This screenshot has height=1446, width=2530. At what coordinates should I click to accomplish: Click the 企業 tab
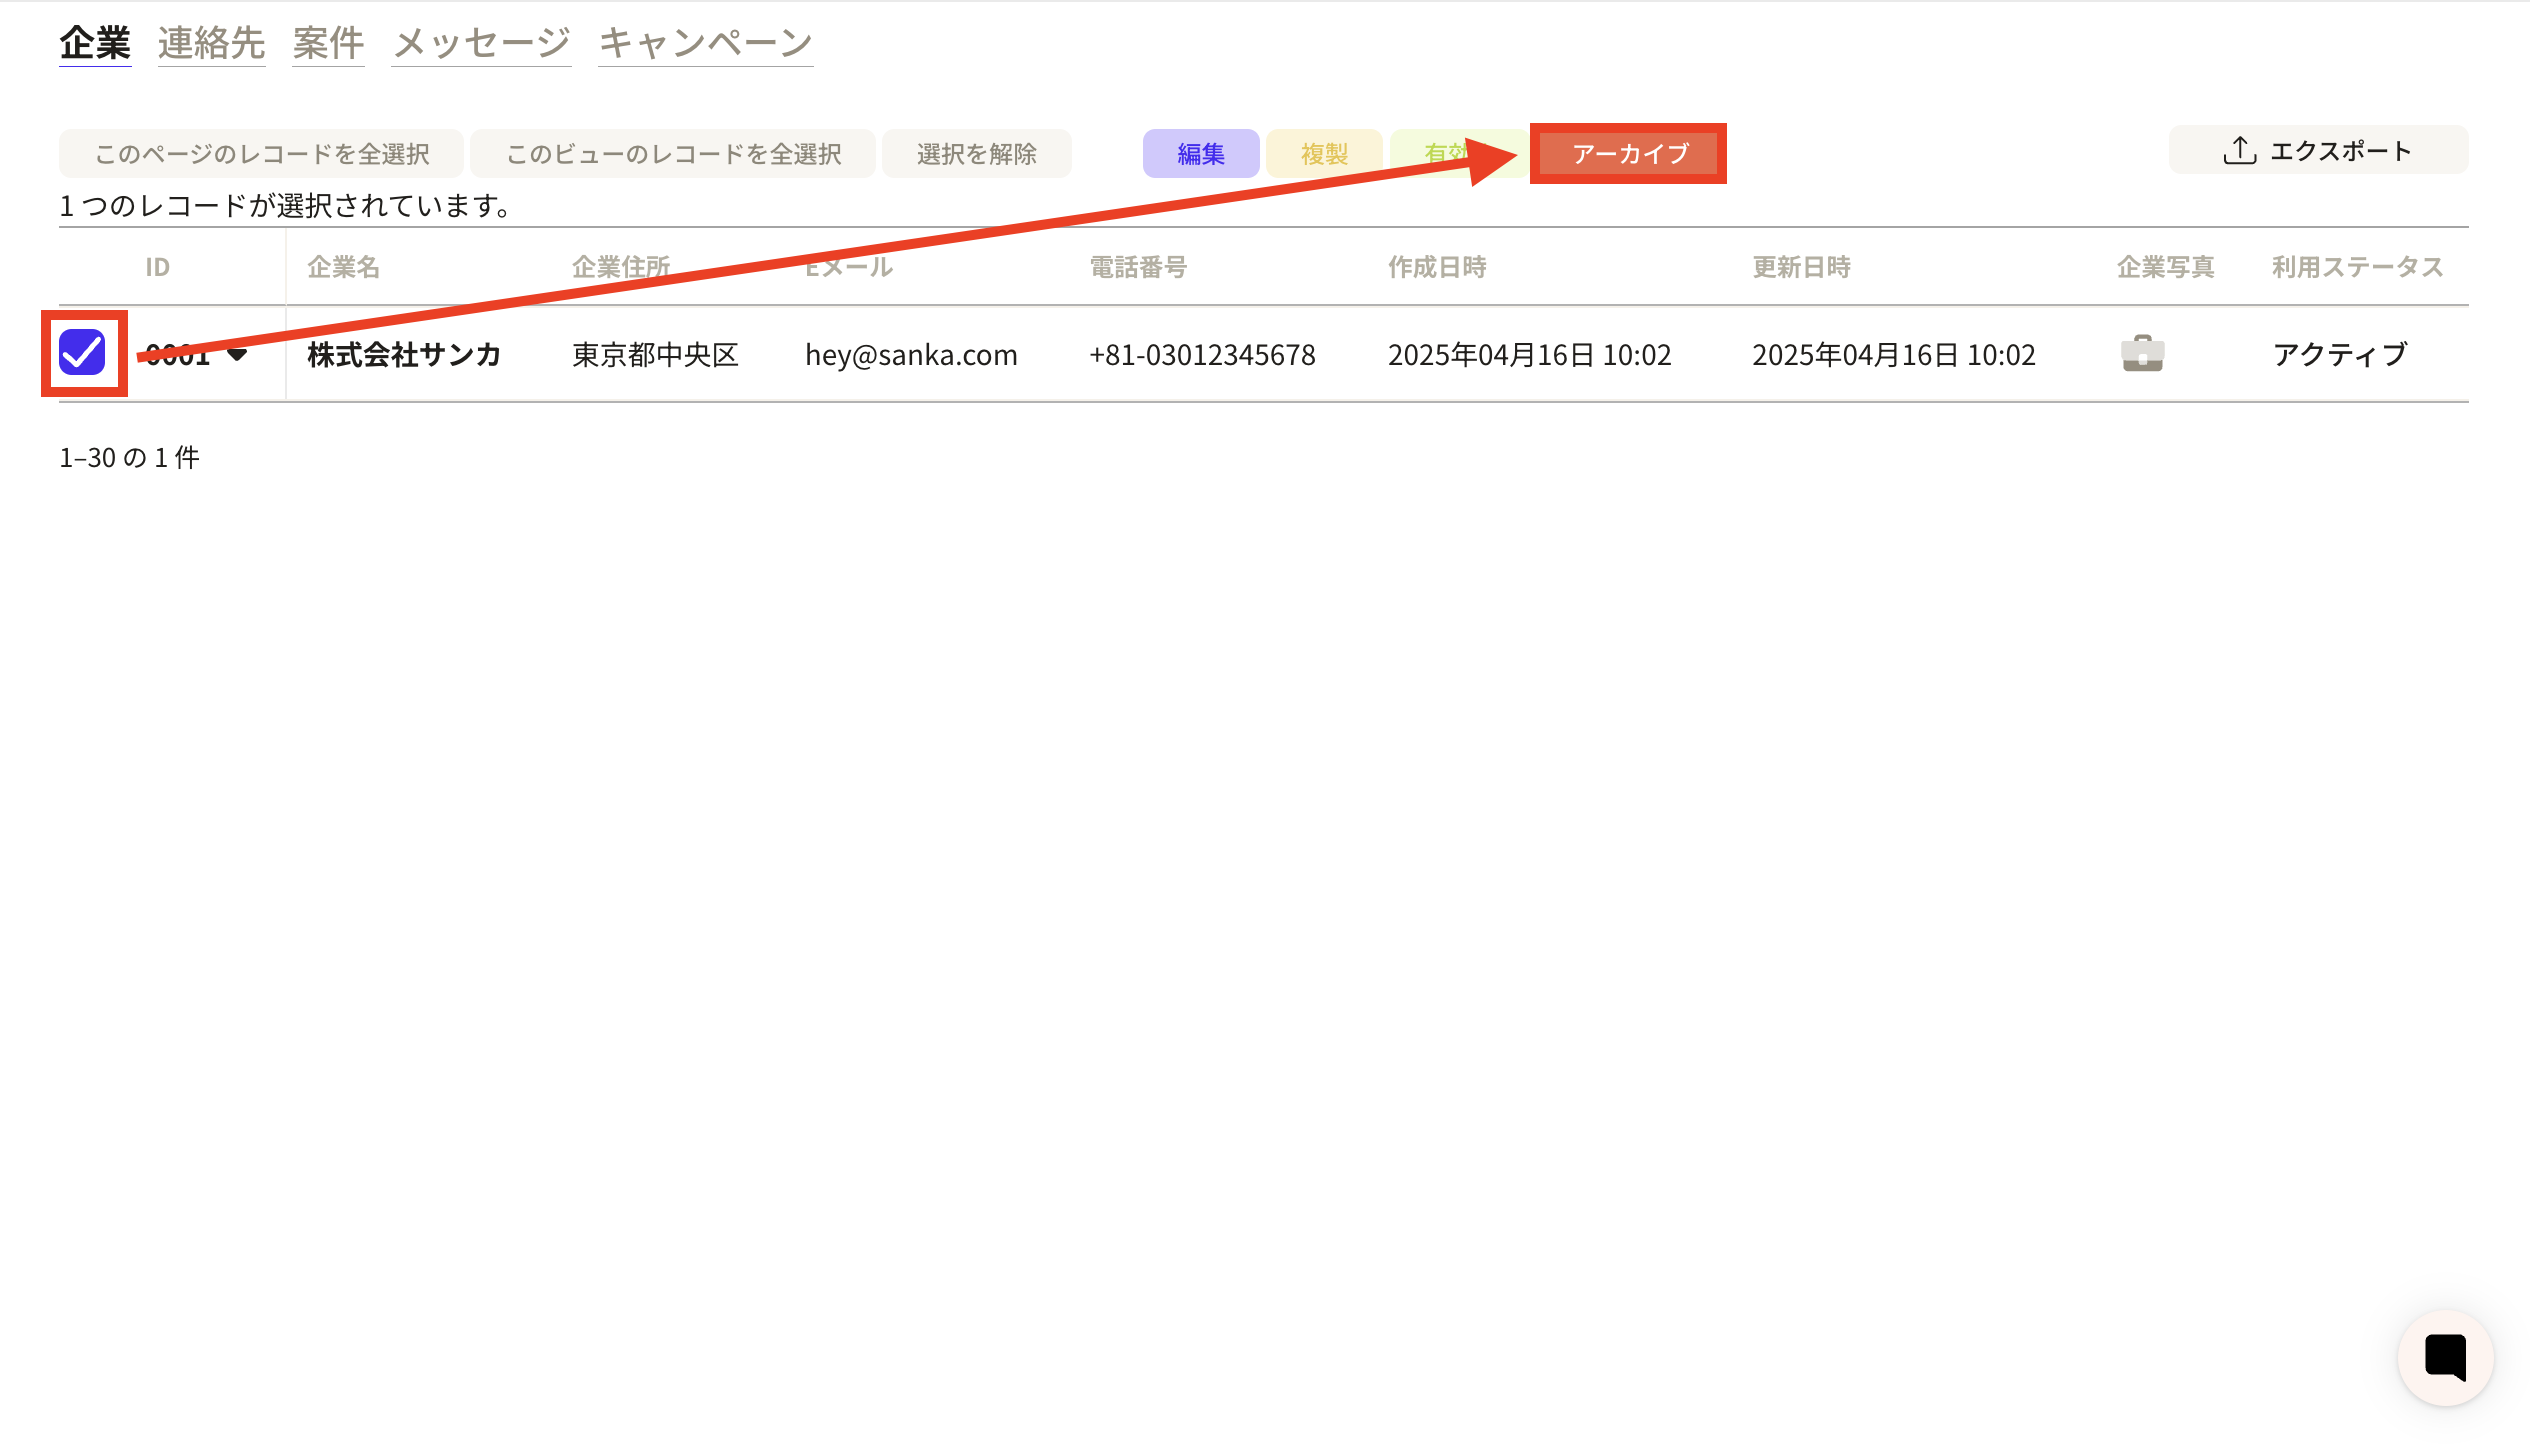(95, 43)
